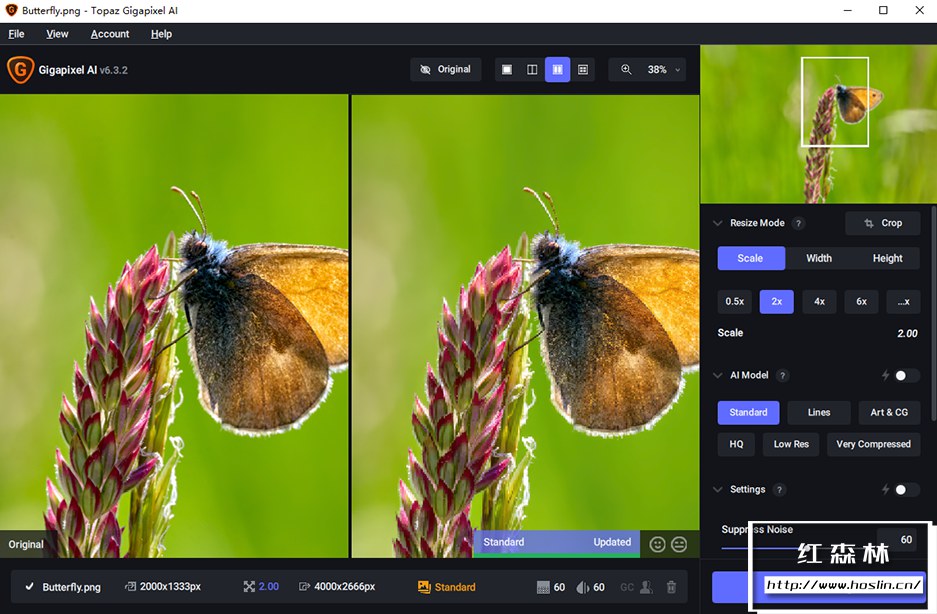Toggle the AI Model auto switch
937x614 pixels.
click(907, 375)
